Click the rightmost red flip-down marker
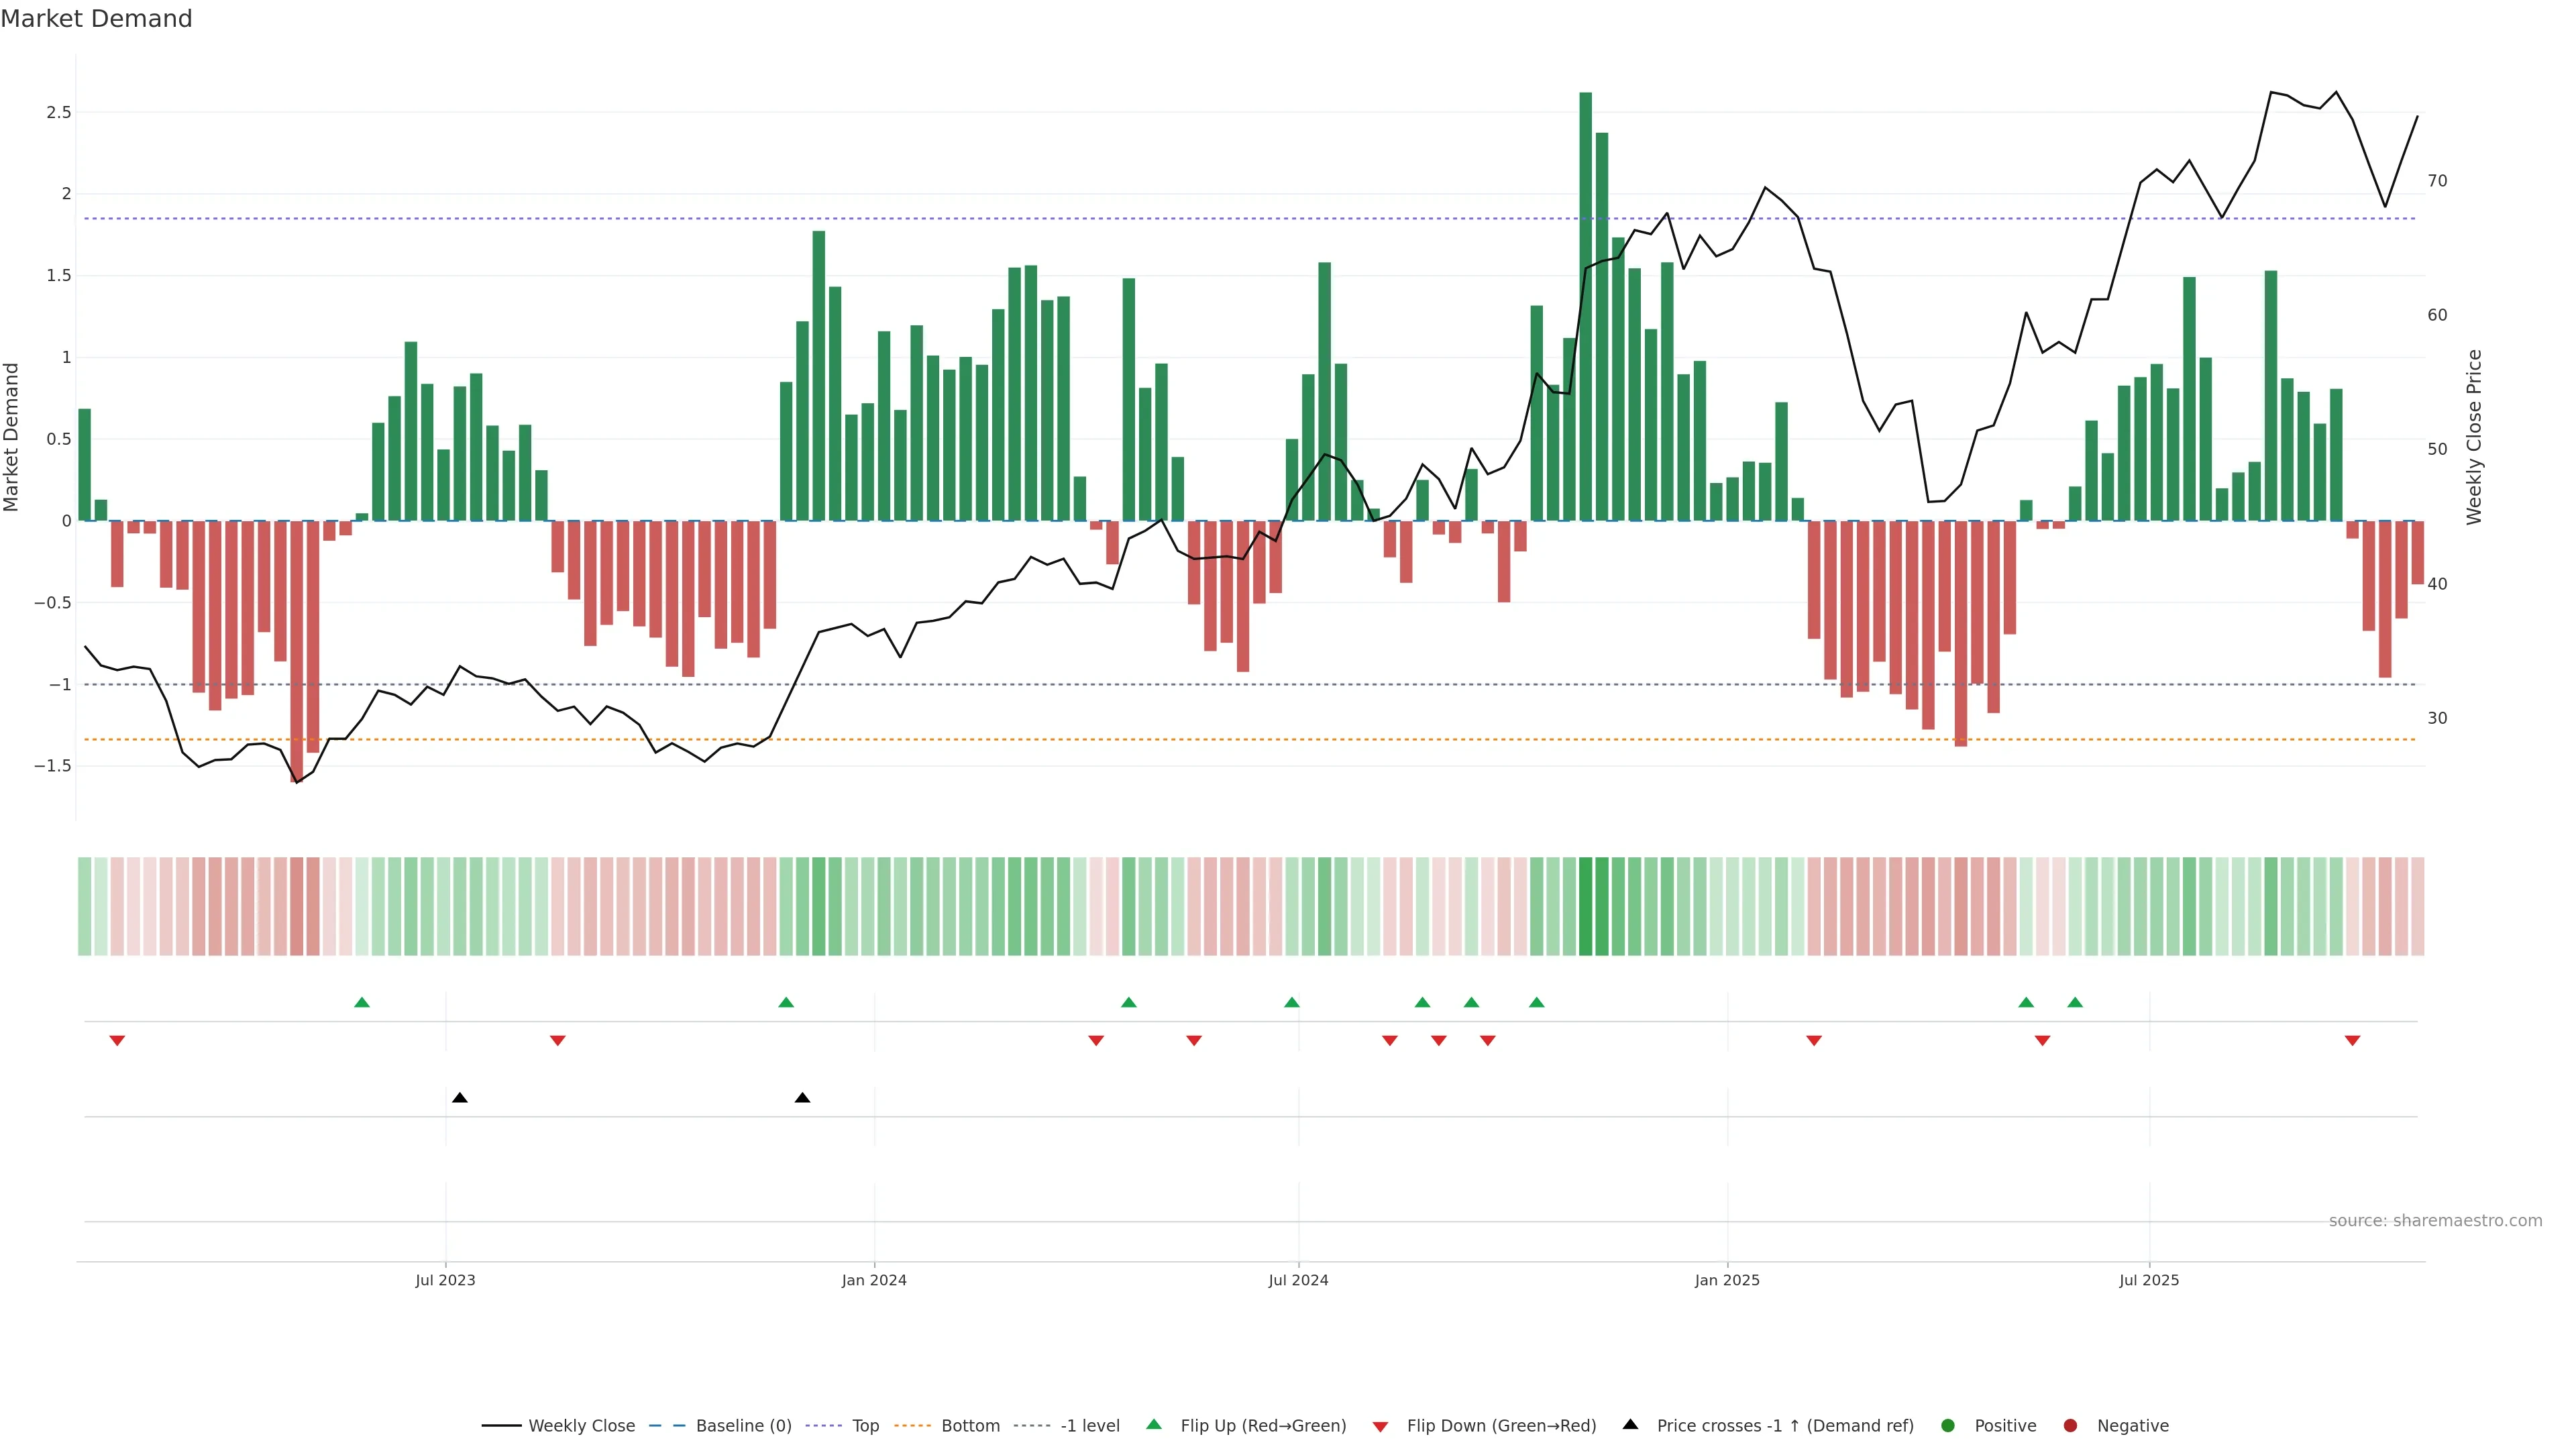 (2352, 1041)
